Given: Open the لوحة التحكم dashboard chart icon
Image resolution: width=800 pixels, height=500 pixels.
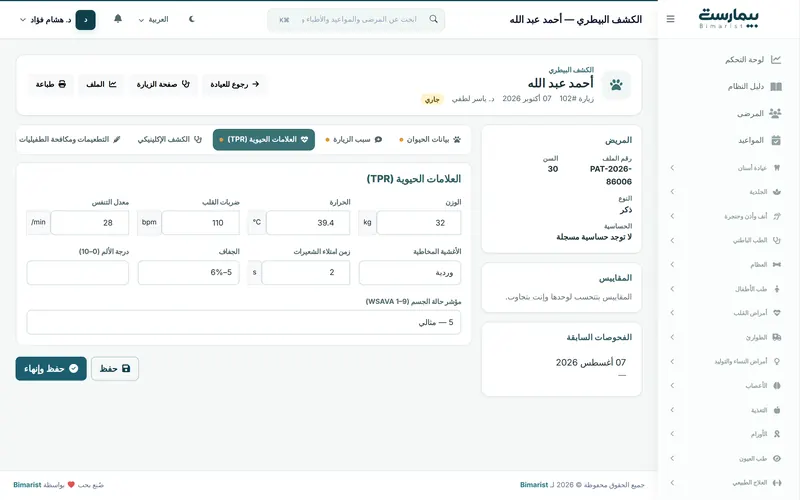Looking at the screenshot, I should 776,60.
